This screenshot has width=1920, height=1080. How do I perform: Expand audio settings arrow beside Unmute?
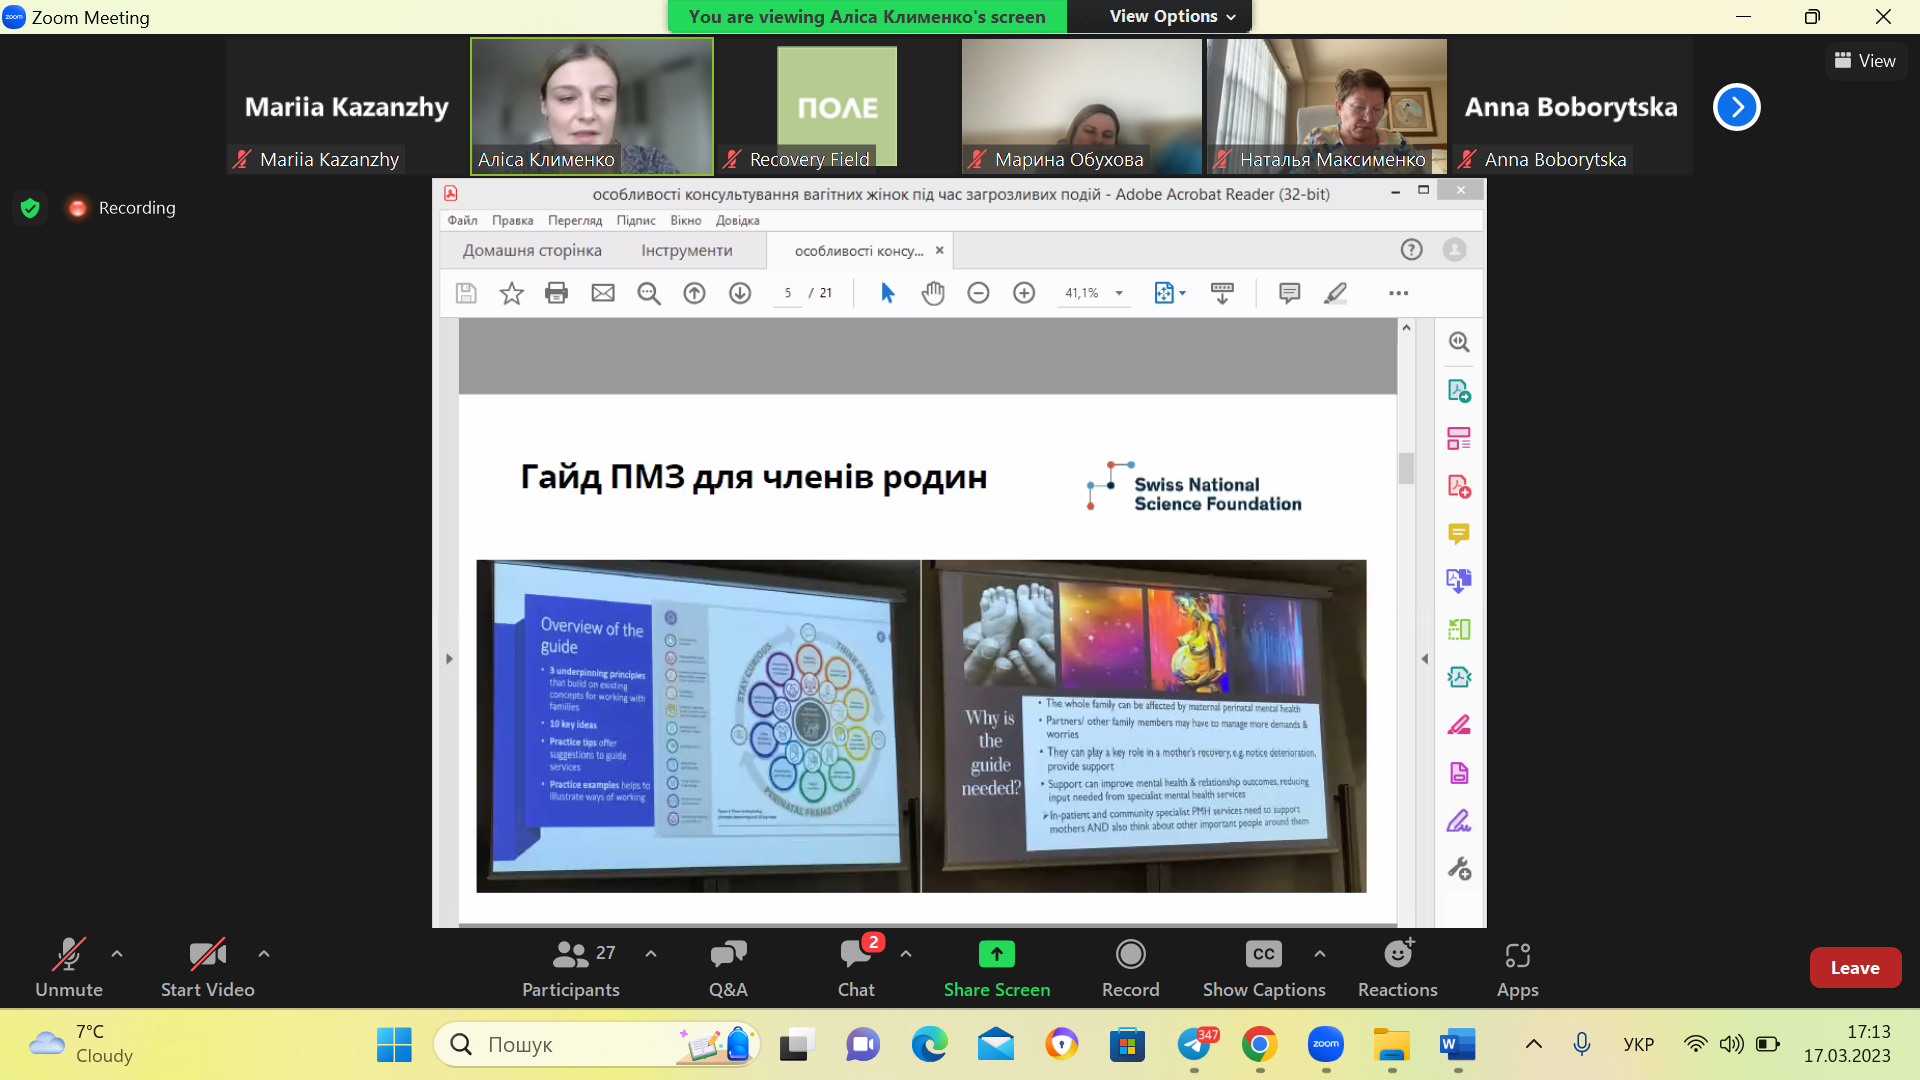[117, 954]
